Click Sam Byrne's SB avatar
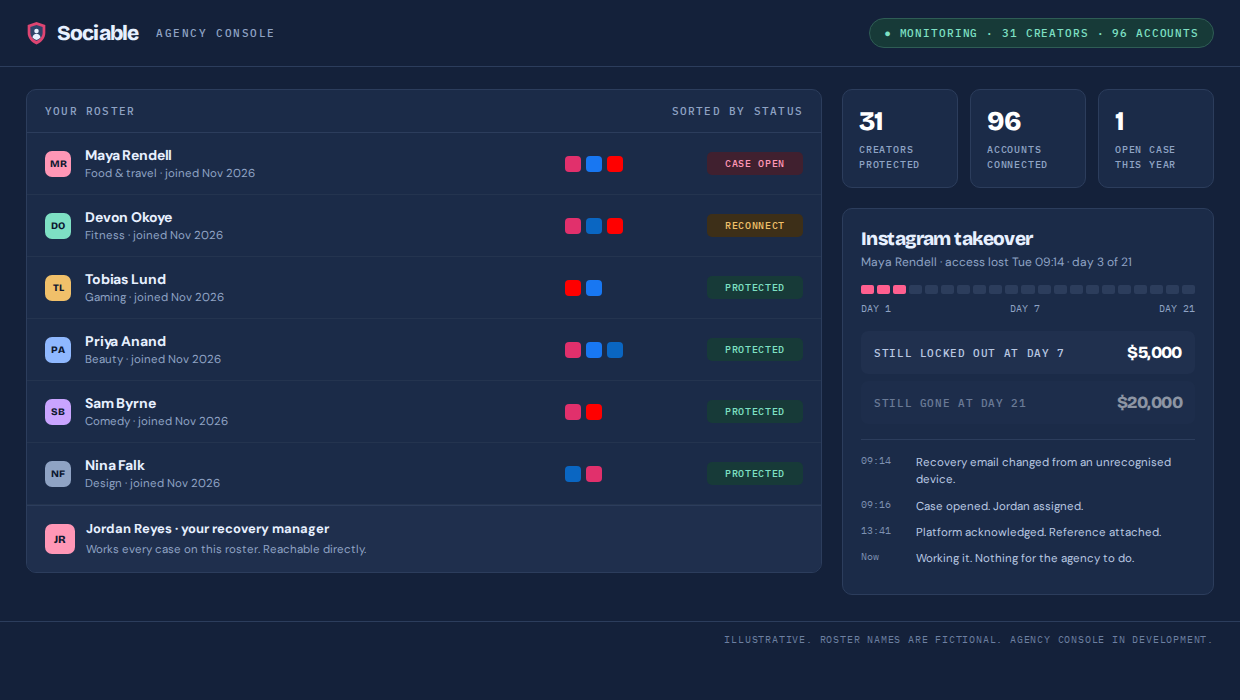The image size is (1240, 700). pos(58,412)
